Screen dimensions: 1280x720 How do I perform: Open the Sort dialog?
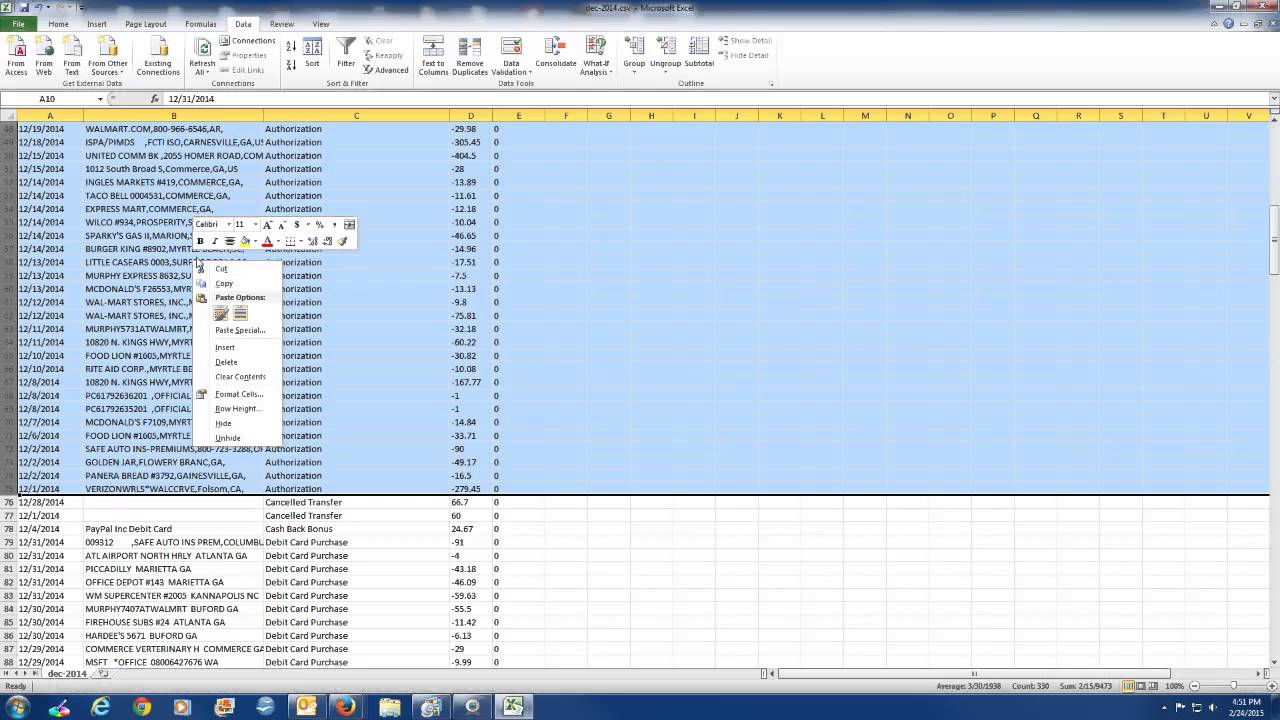pos(312,54)
